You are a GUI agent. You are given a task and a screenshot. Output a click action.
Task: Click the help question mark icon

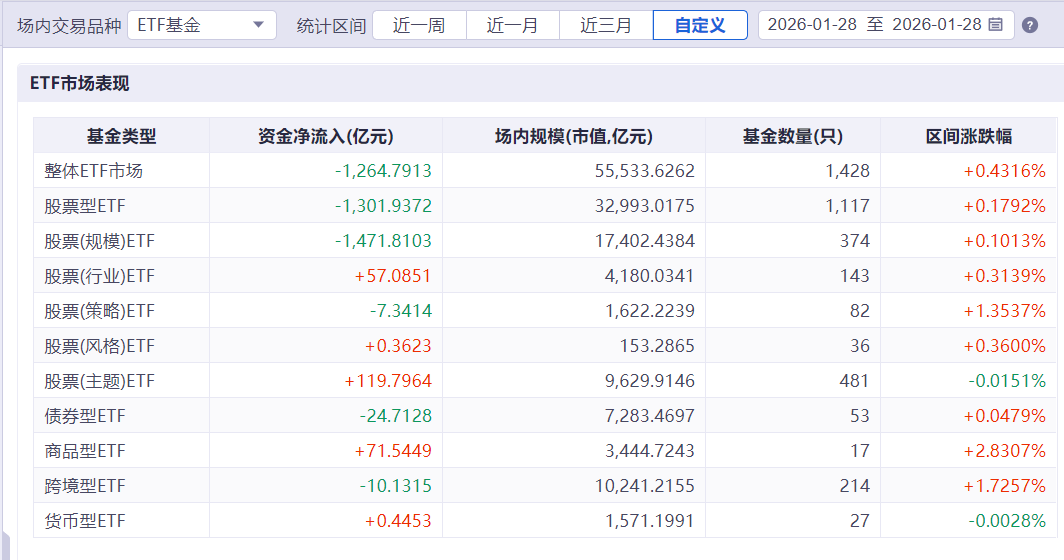tap(1029, 26)
